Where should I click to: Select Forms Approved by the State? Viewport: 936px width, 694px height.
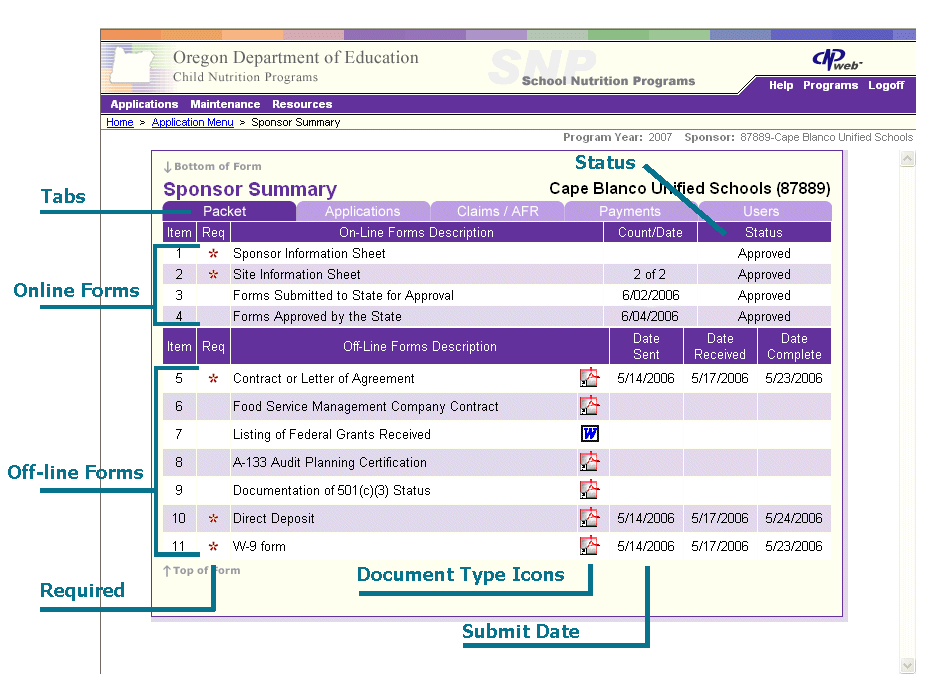[x=317, y=316]
